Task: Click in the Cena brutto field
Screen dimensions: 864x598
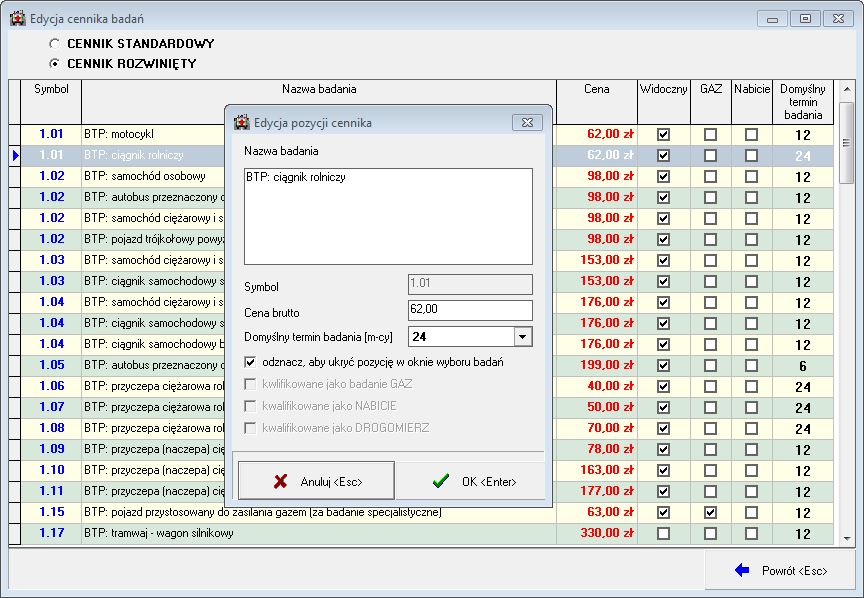Action: (x=470, y=310)
